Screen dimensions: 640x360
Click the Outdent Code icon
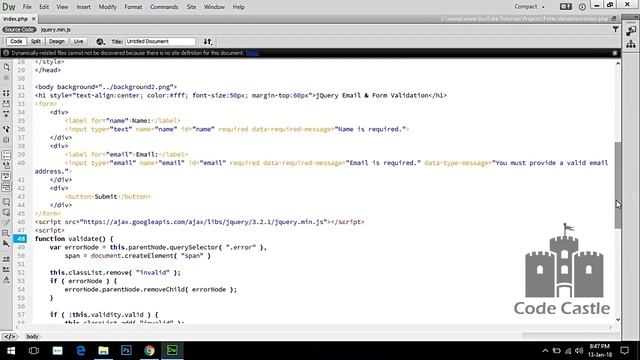[x=6, y=269]
